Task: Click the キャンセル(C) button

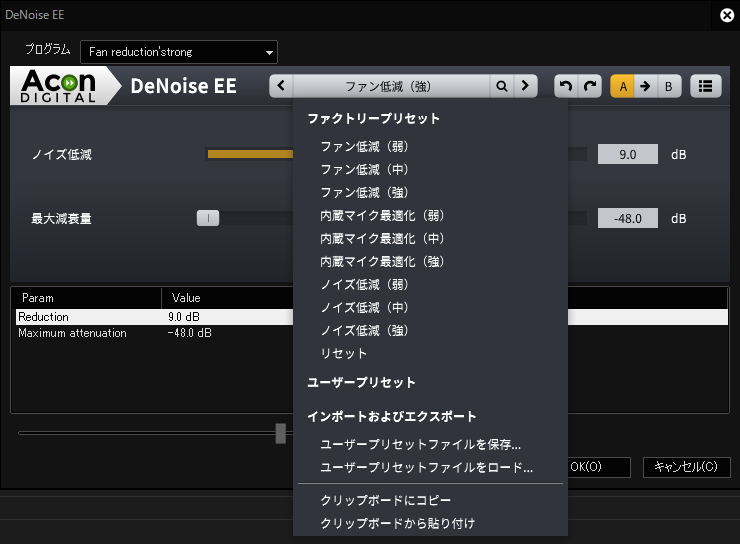Action: pos(686,467)
